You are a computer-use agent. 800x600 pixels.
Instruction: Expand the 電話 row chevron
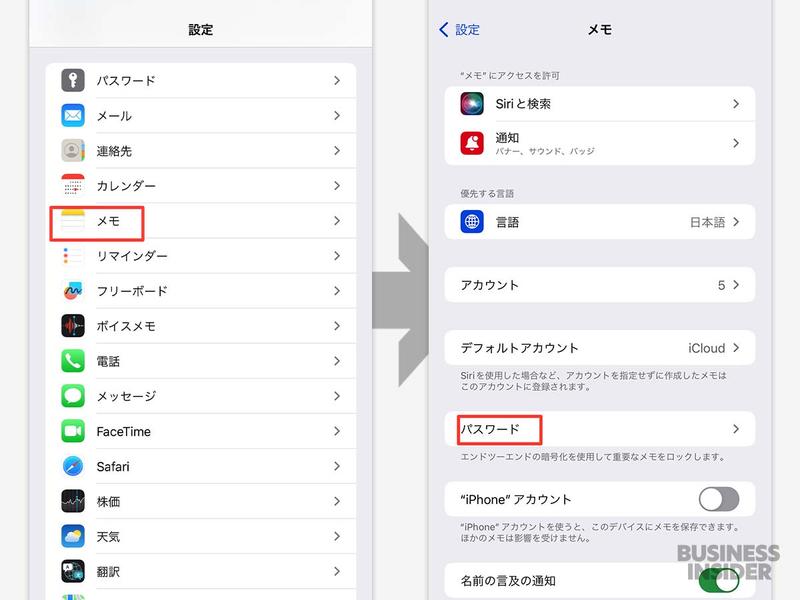[337, 361]
